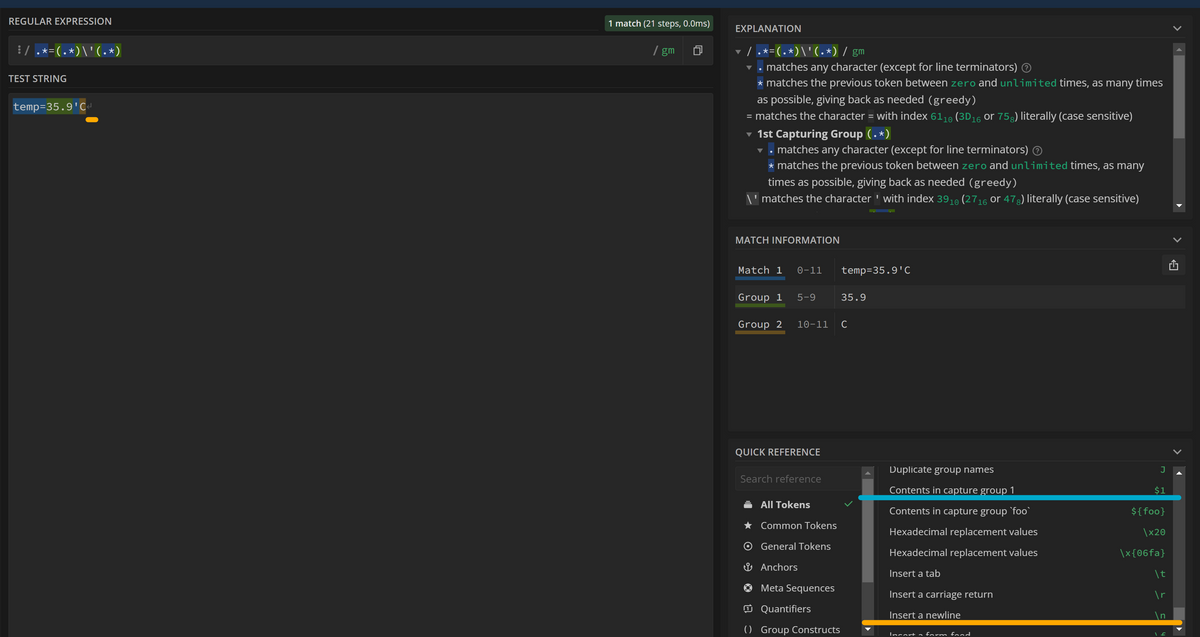The height and width of the screenshot is (637, 1200).
Task: Select Match 1 label in match information
Action: [x=760, y=271]
